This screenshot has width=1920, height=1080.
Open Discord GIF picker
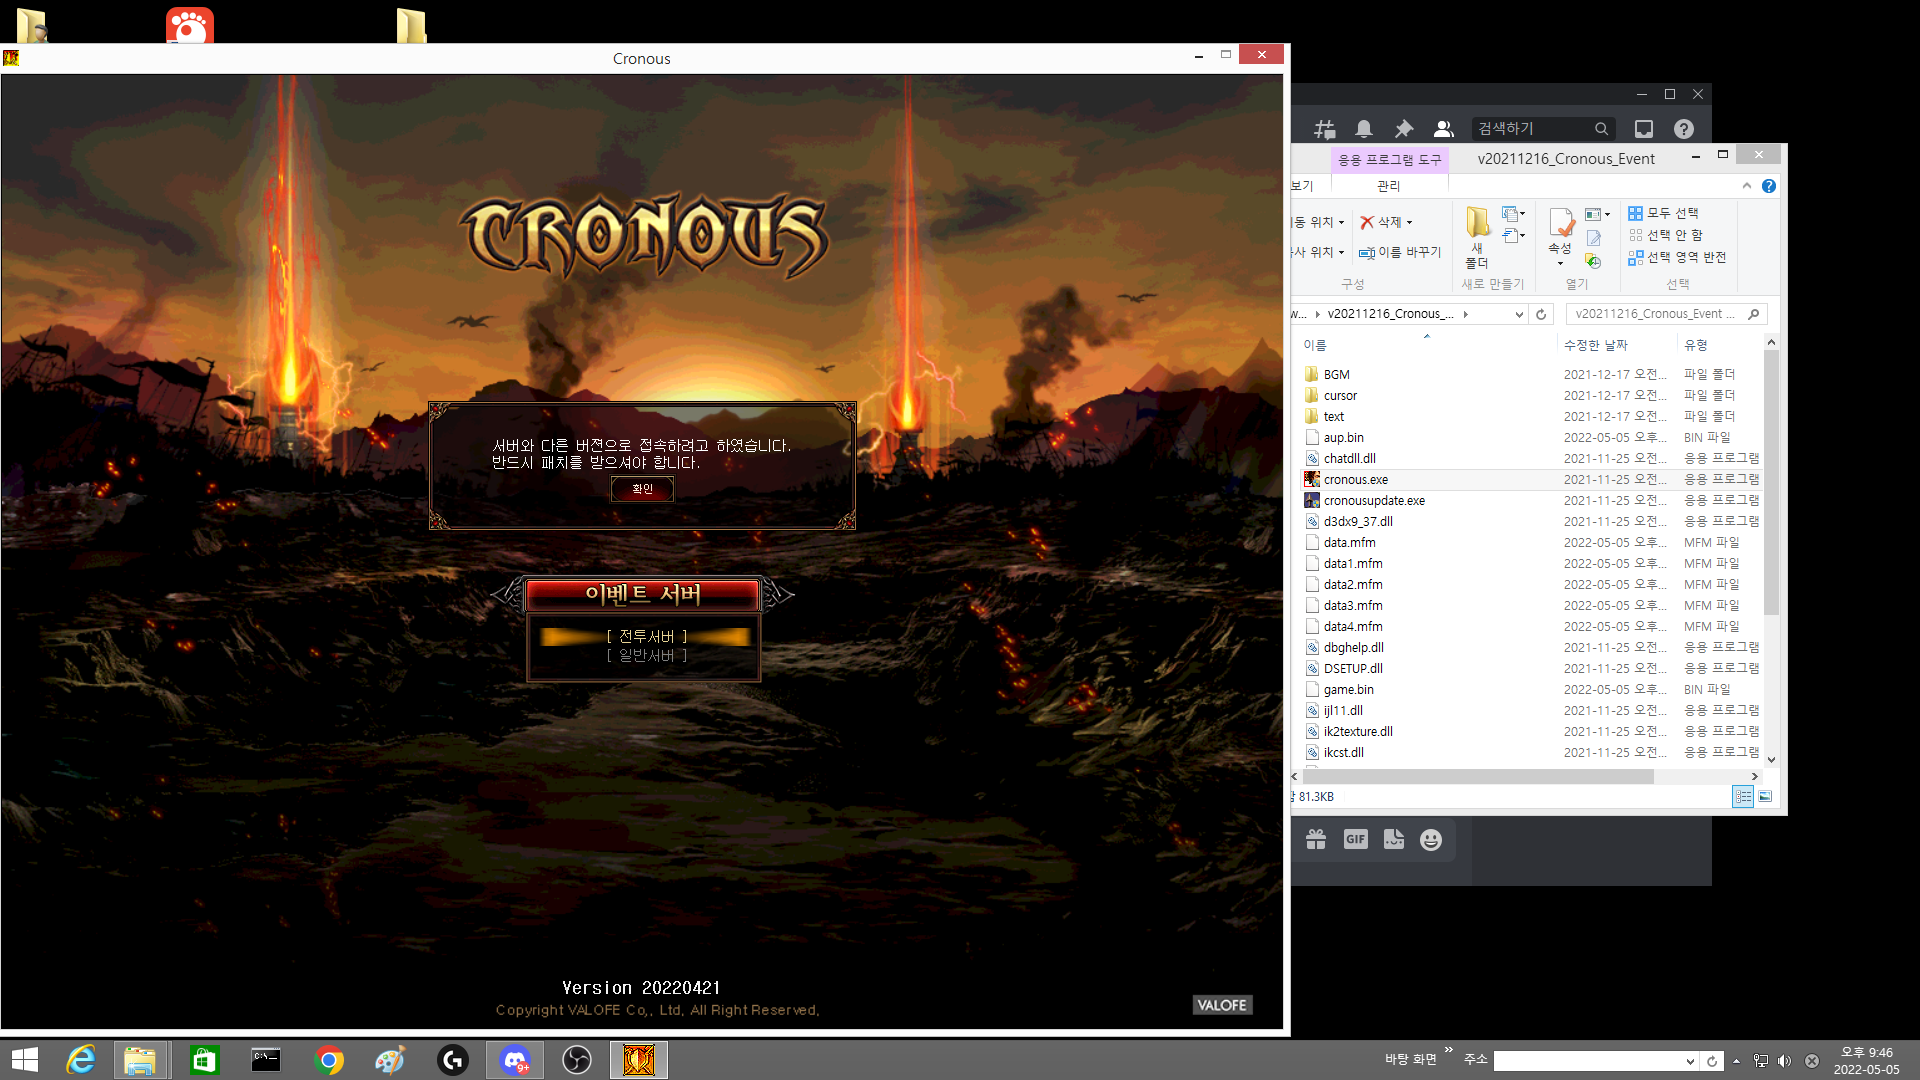[1355, 839]
